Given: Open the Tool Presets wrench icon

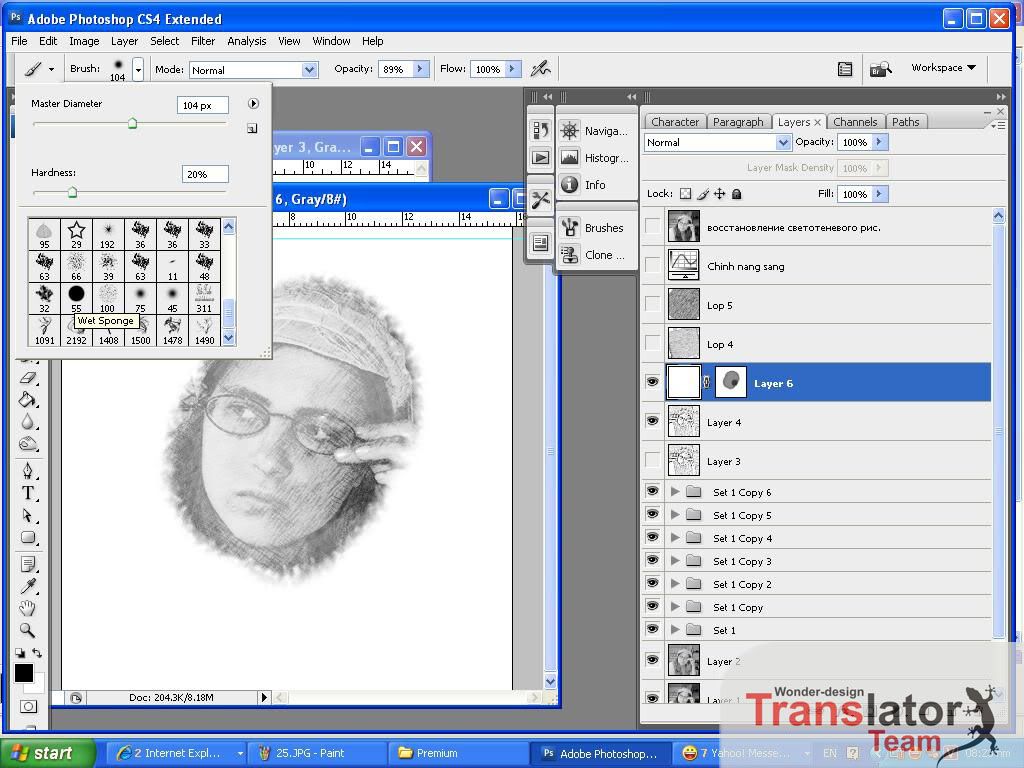Looking at the screenshot, I should (x=540, y=200).
